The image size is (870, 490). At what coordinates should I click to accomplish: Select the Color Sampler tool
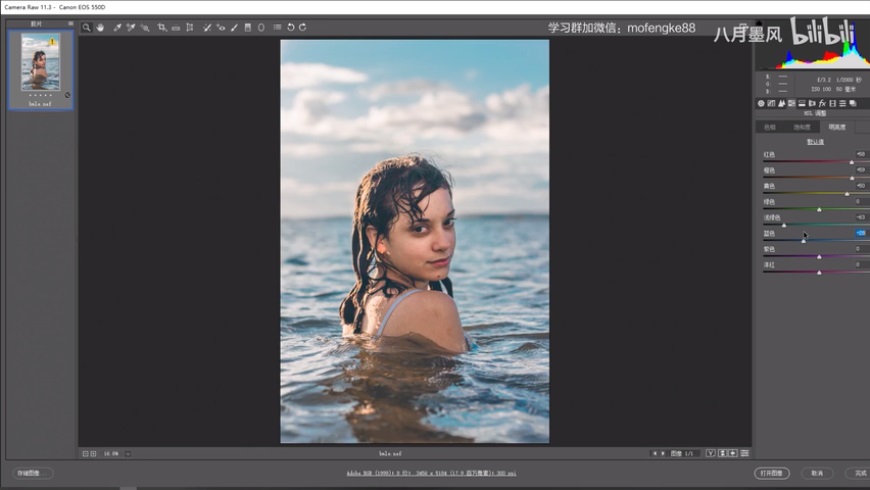click(131, 27)
